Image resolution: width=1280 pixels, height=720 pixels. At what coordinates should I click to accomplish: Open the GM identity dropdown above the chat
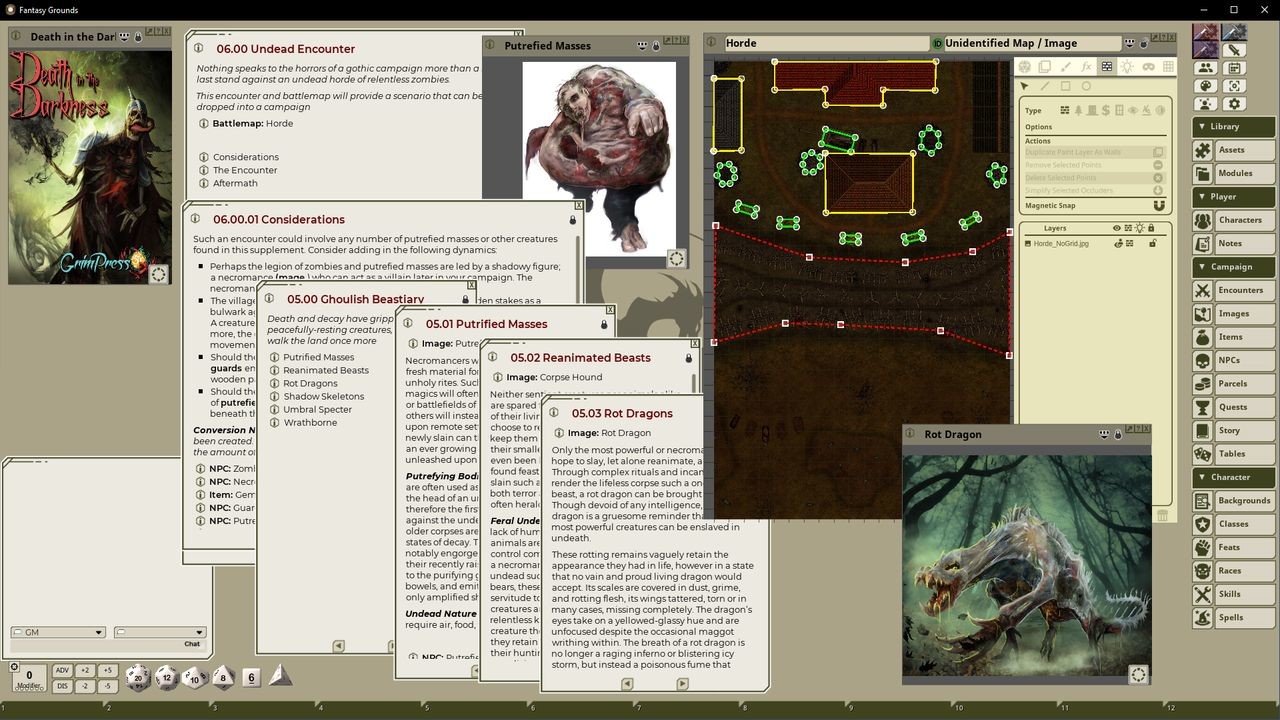[57, 632]
